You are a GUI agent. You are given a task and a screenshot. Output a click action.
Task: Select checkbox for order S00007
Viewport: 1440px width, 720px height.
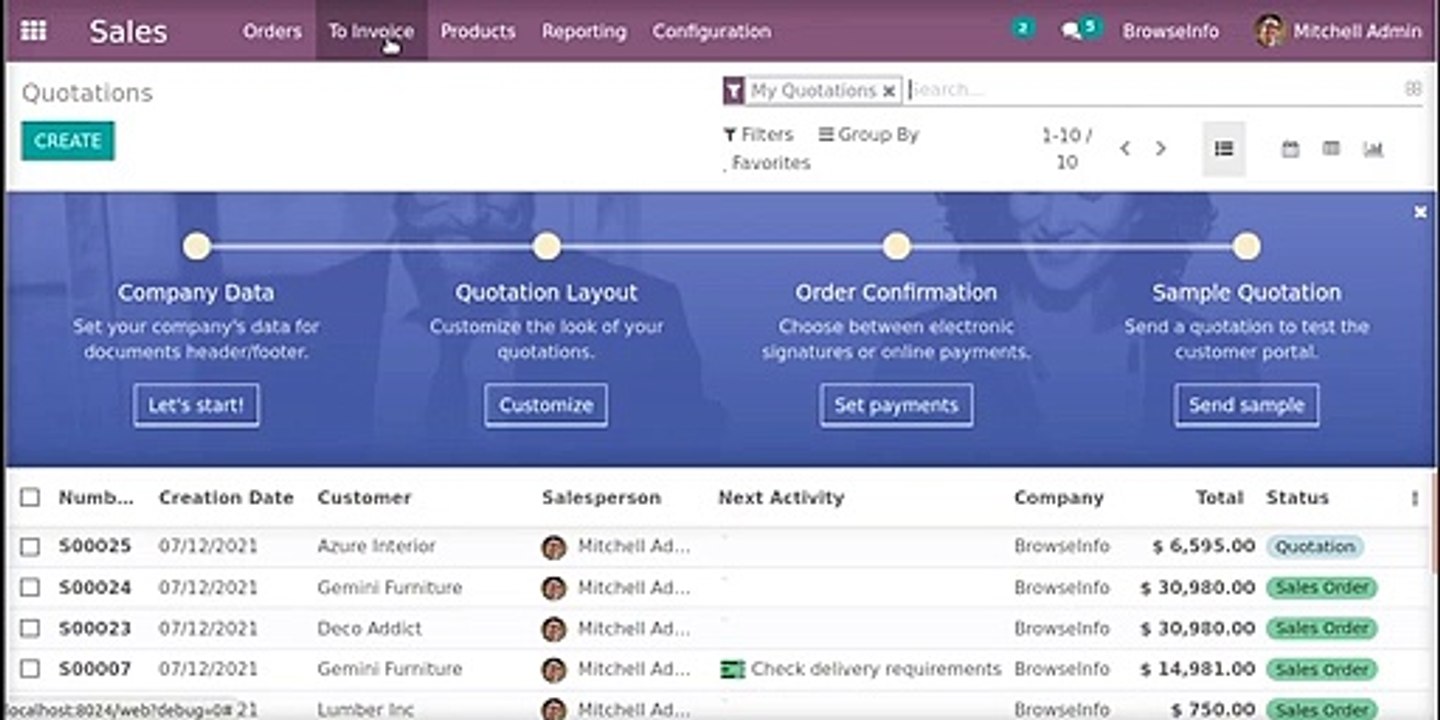[x=30, y=668]
